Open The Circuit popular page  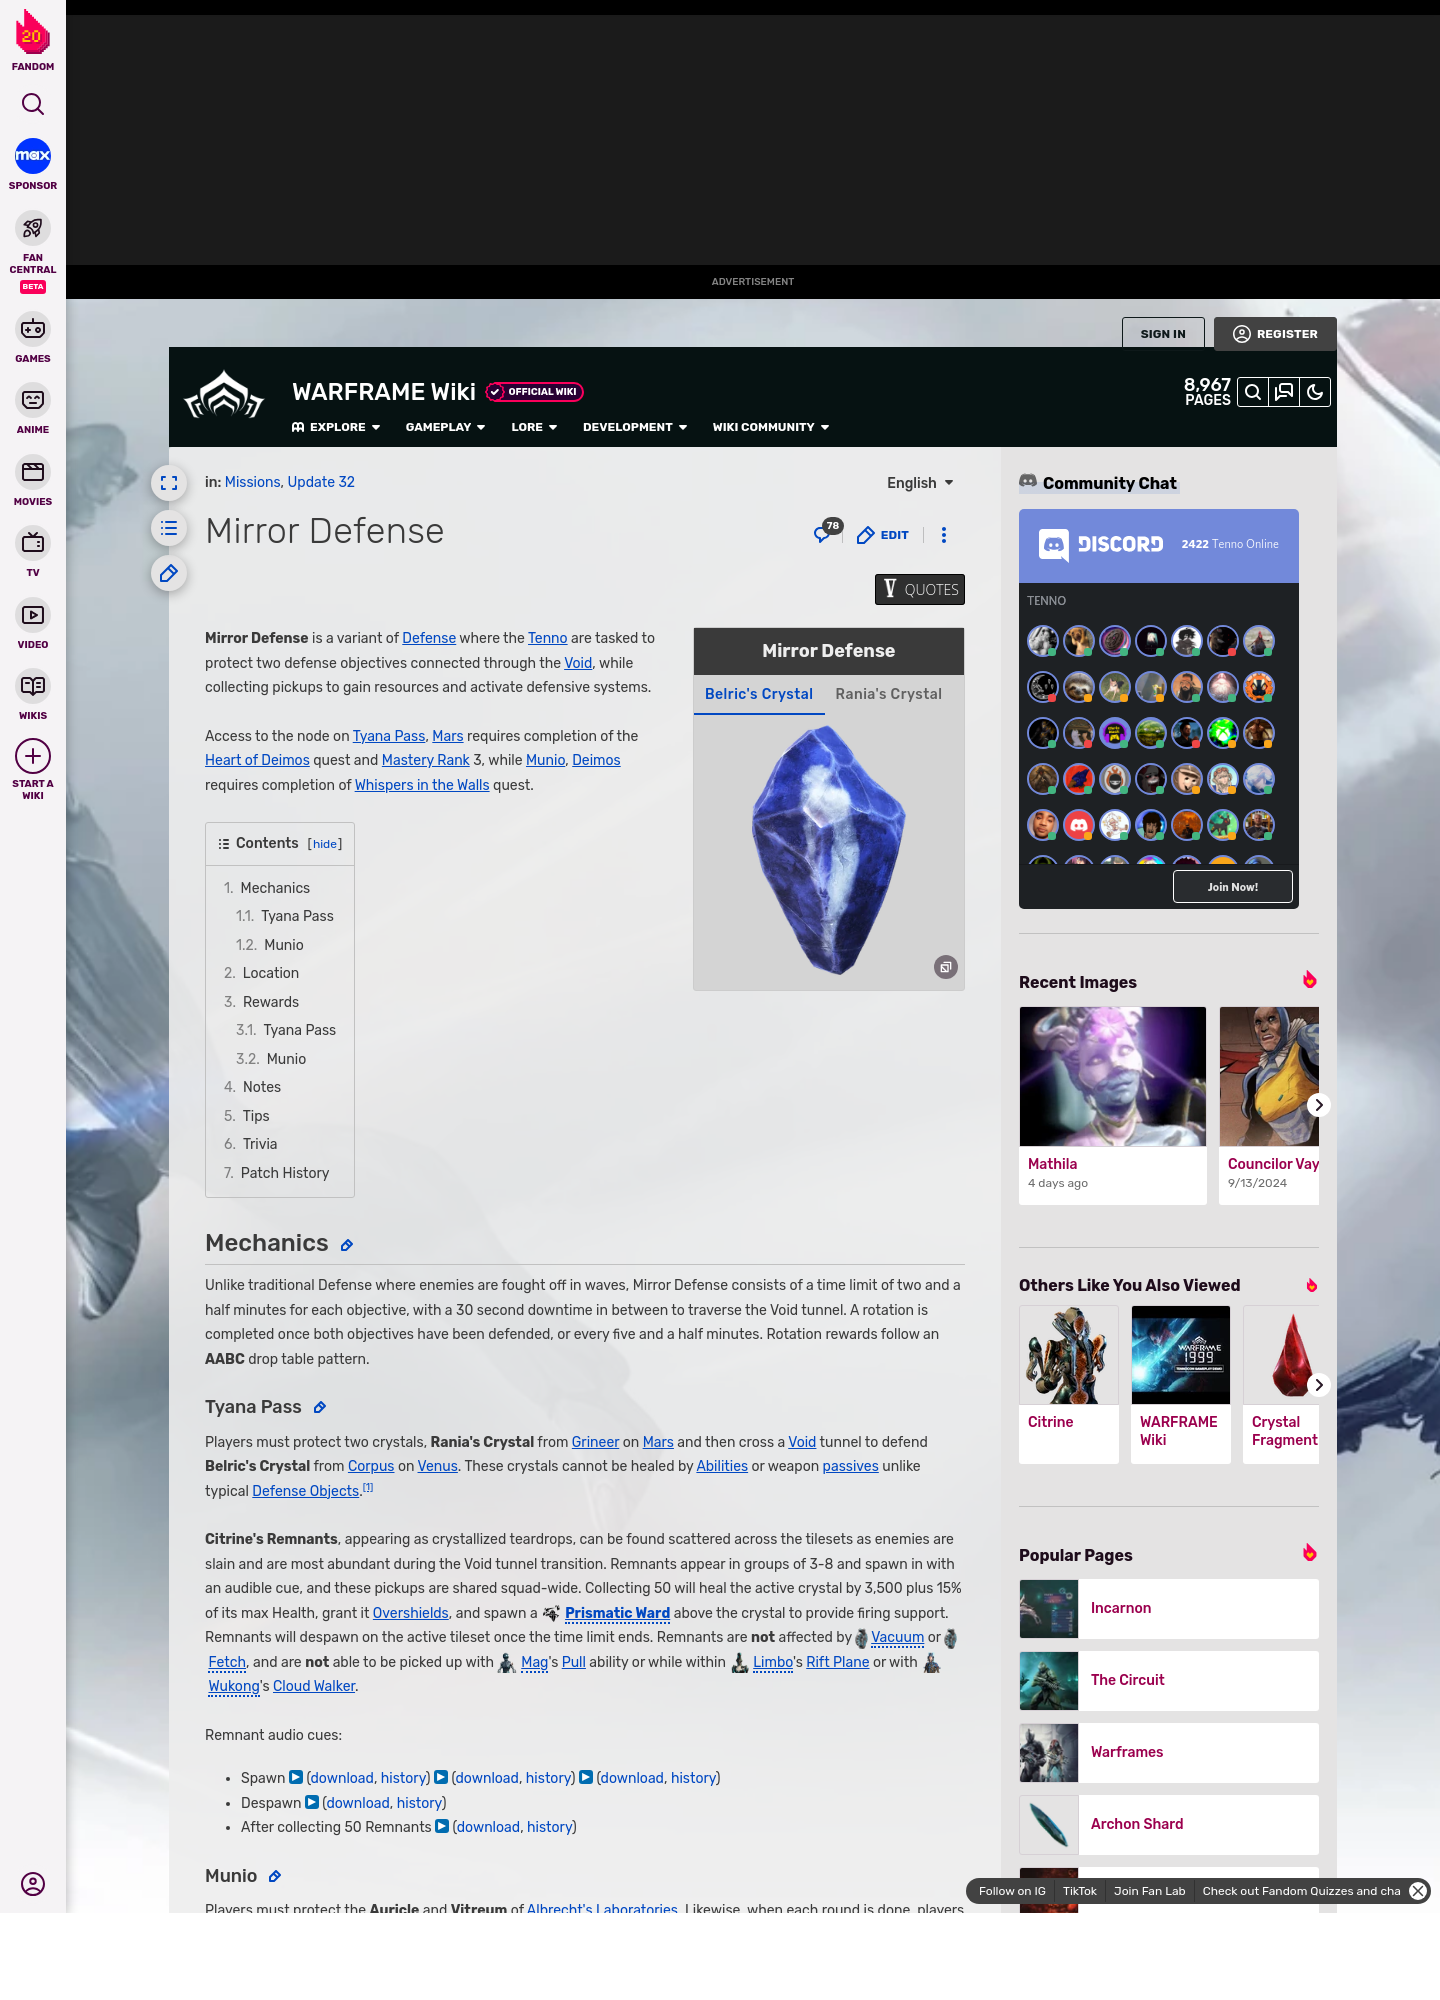pos(1169,1681)
